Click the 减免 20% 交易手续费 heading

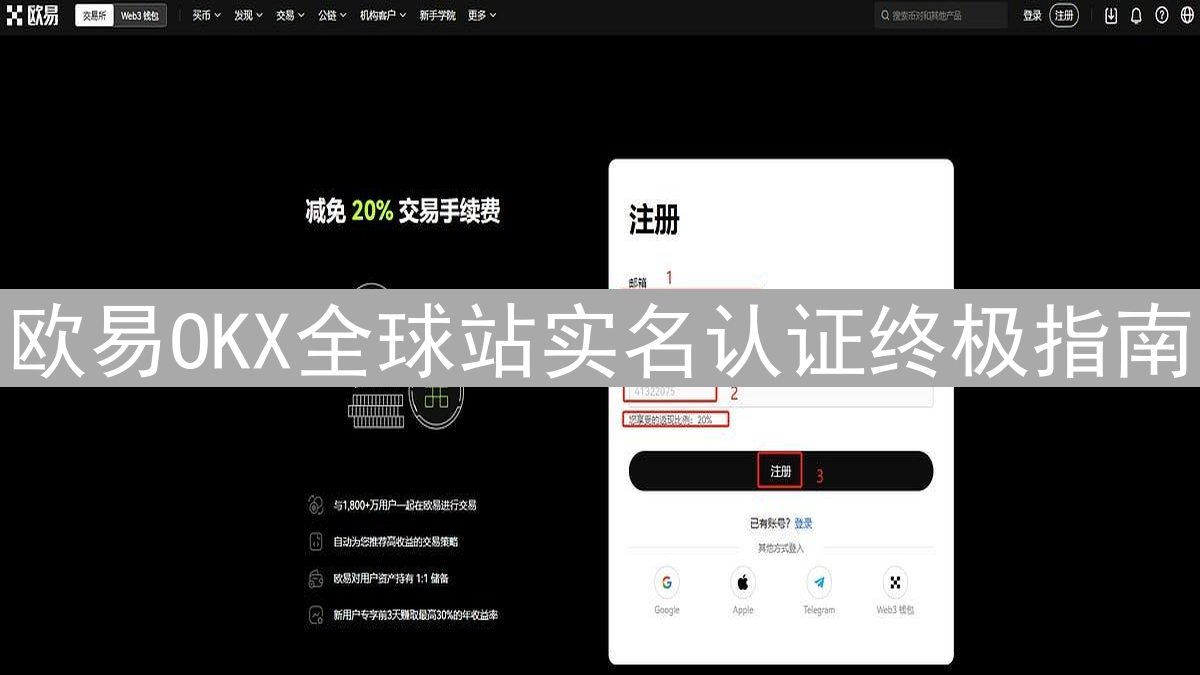click(x=403, y=211)
